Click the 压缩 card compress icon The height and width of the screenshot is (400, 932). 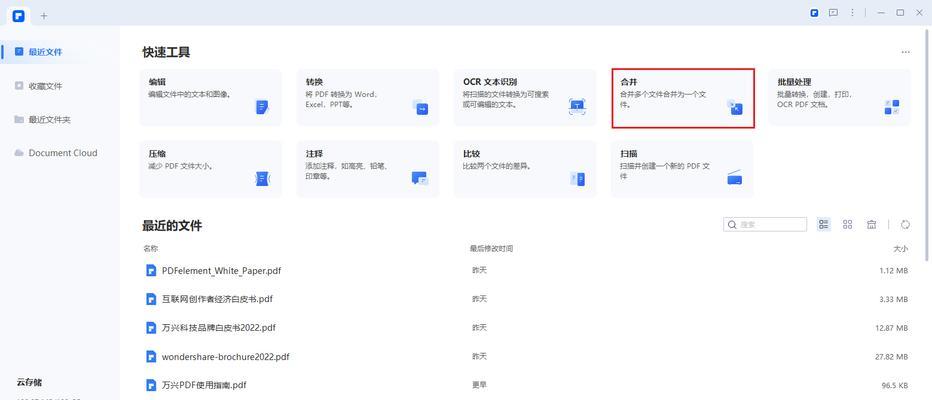tap(263, 178)
